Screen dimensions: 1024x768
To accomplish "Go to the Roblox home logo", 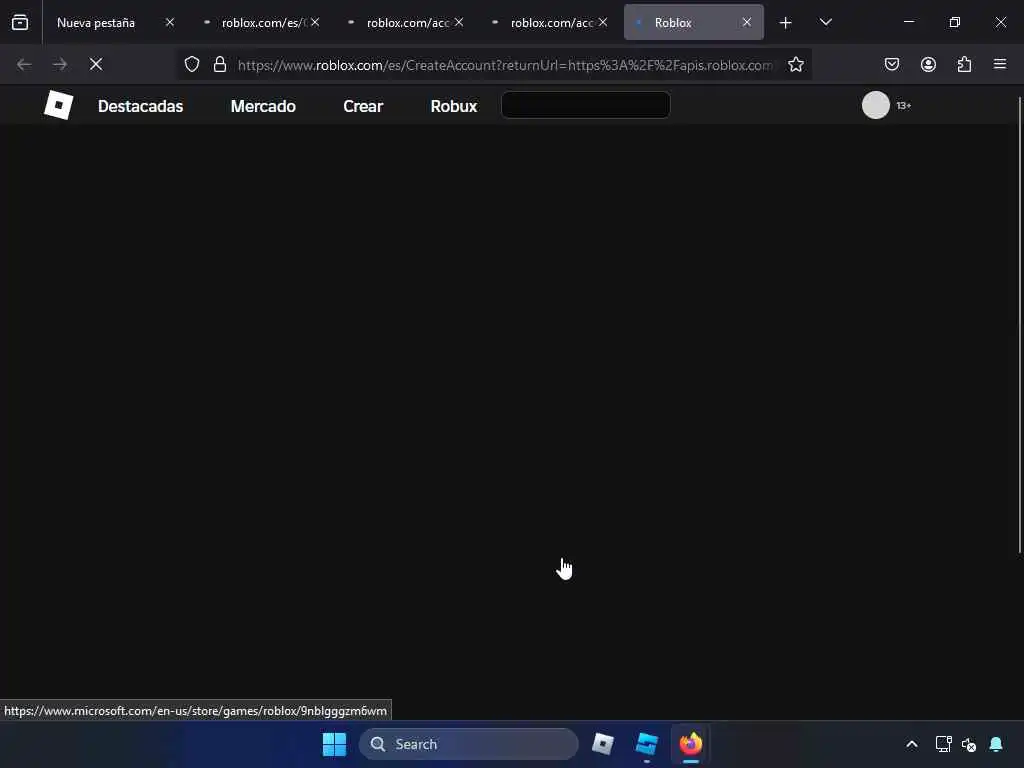I will coord(58,105).
